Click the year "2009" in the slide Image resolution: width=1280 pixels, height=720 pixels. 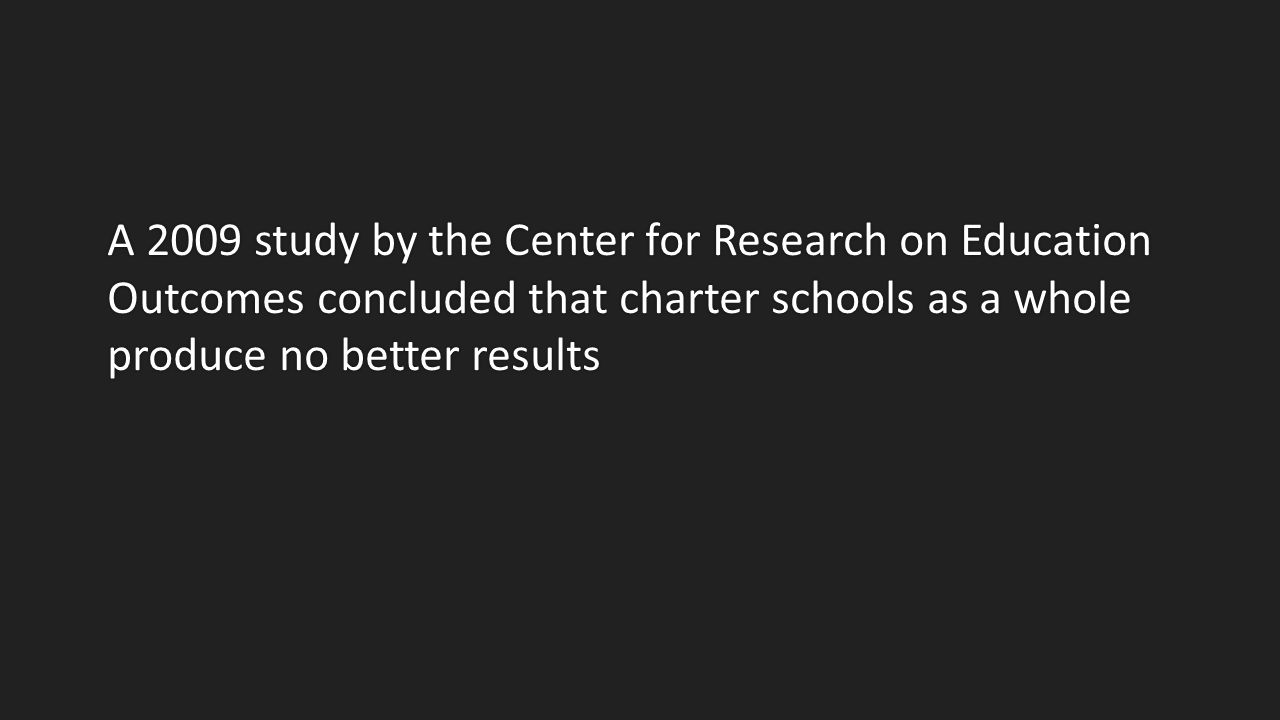[193, 241]
